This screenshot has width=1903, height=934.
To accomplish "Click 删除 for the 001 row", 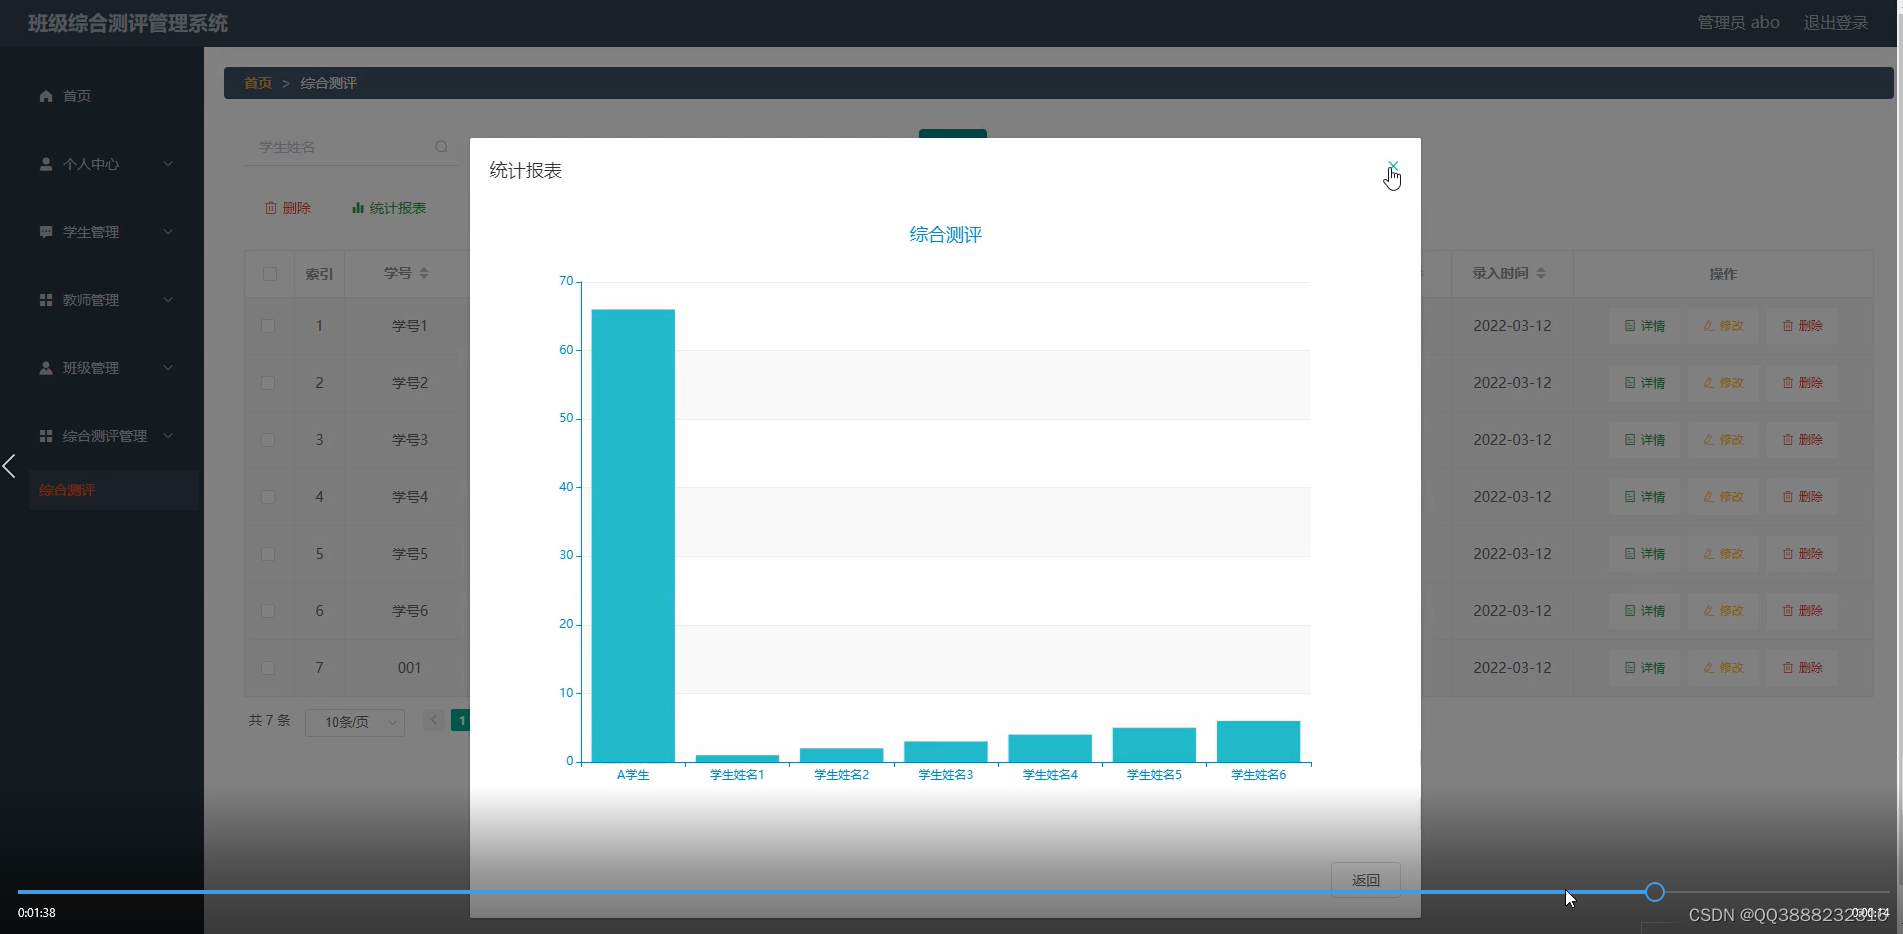I will point(1802,668).
